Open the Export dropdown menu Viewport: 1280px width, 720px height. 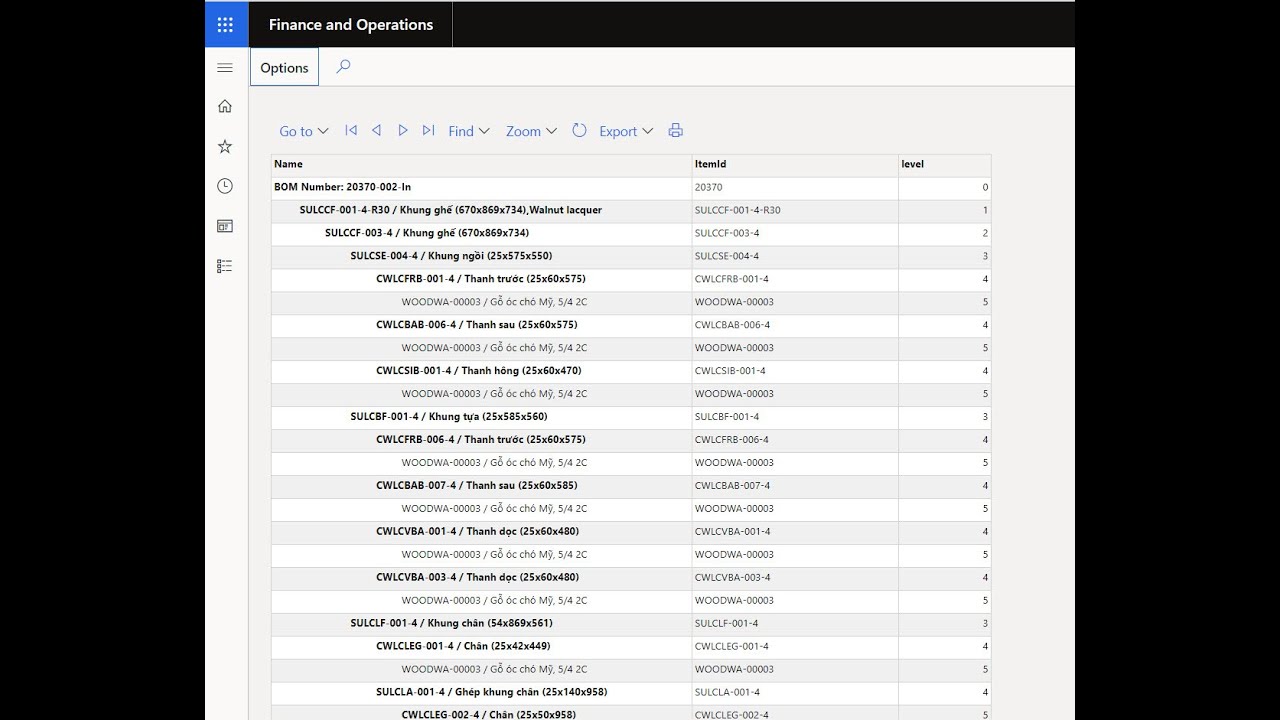(x=626, y=131)
